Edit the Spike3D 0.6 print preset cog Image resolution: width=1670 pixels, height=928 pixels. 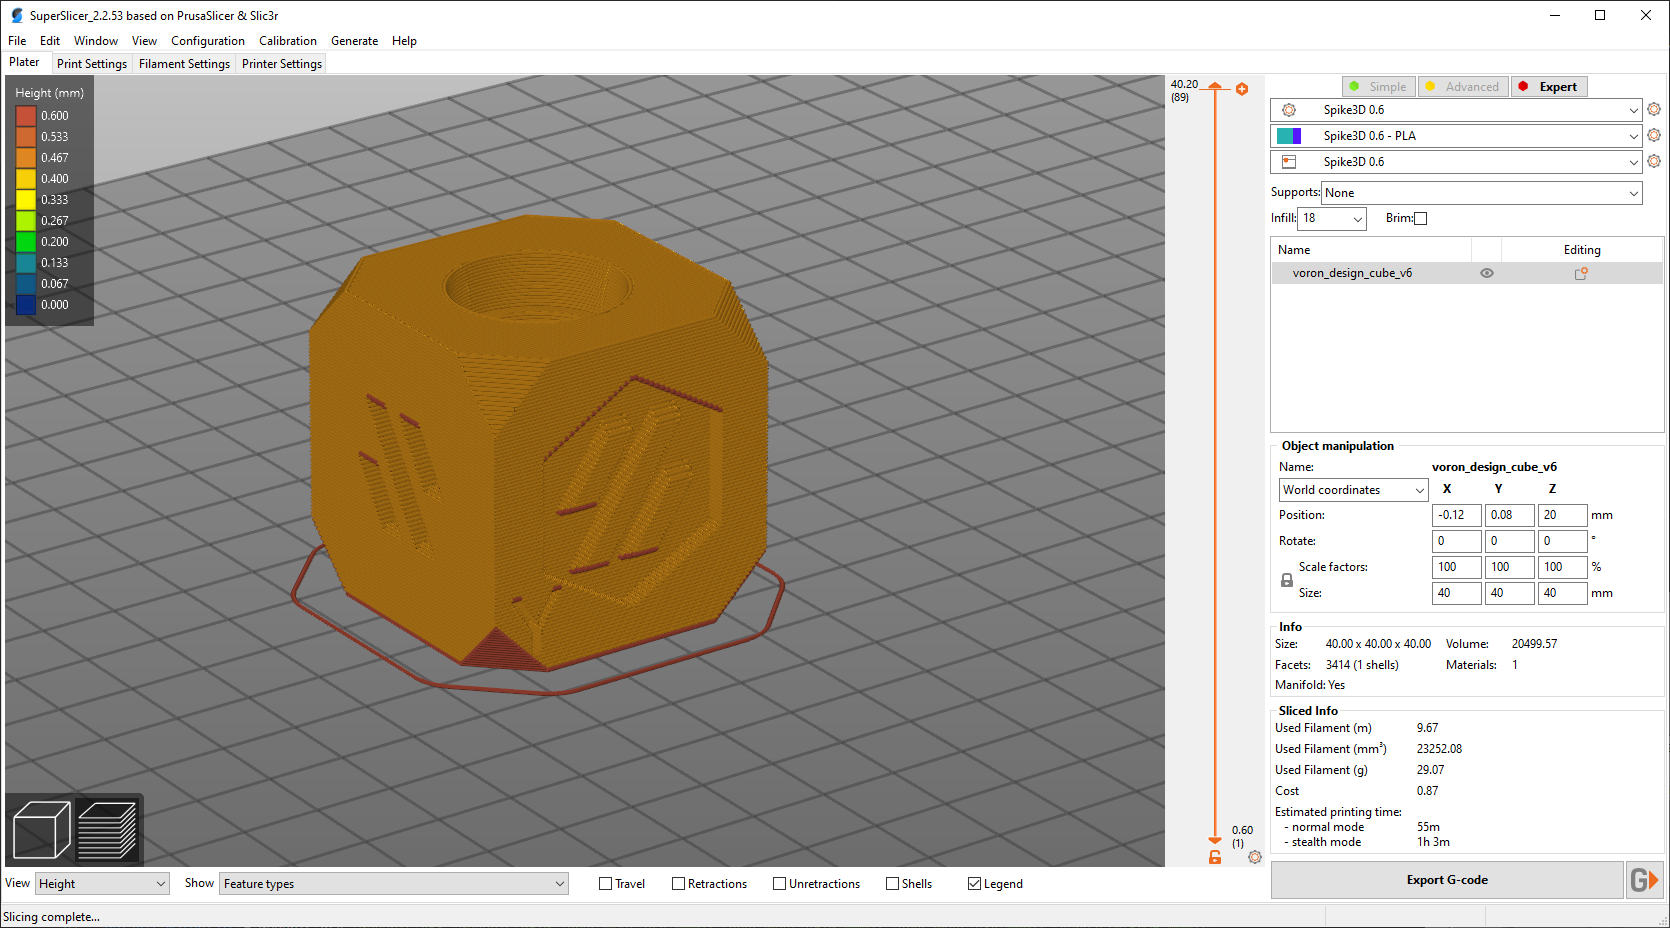[x=1654, y=109]
